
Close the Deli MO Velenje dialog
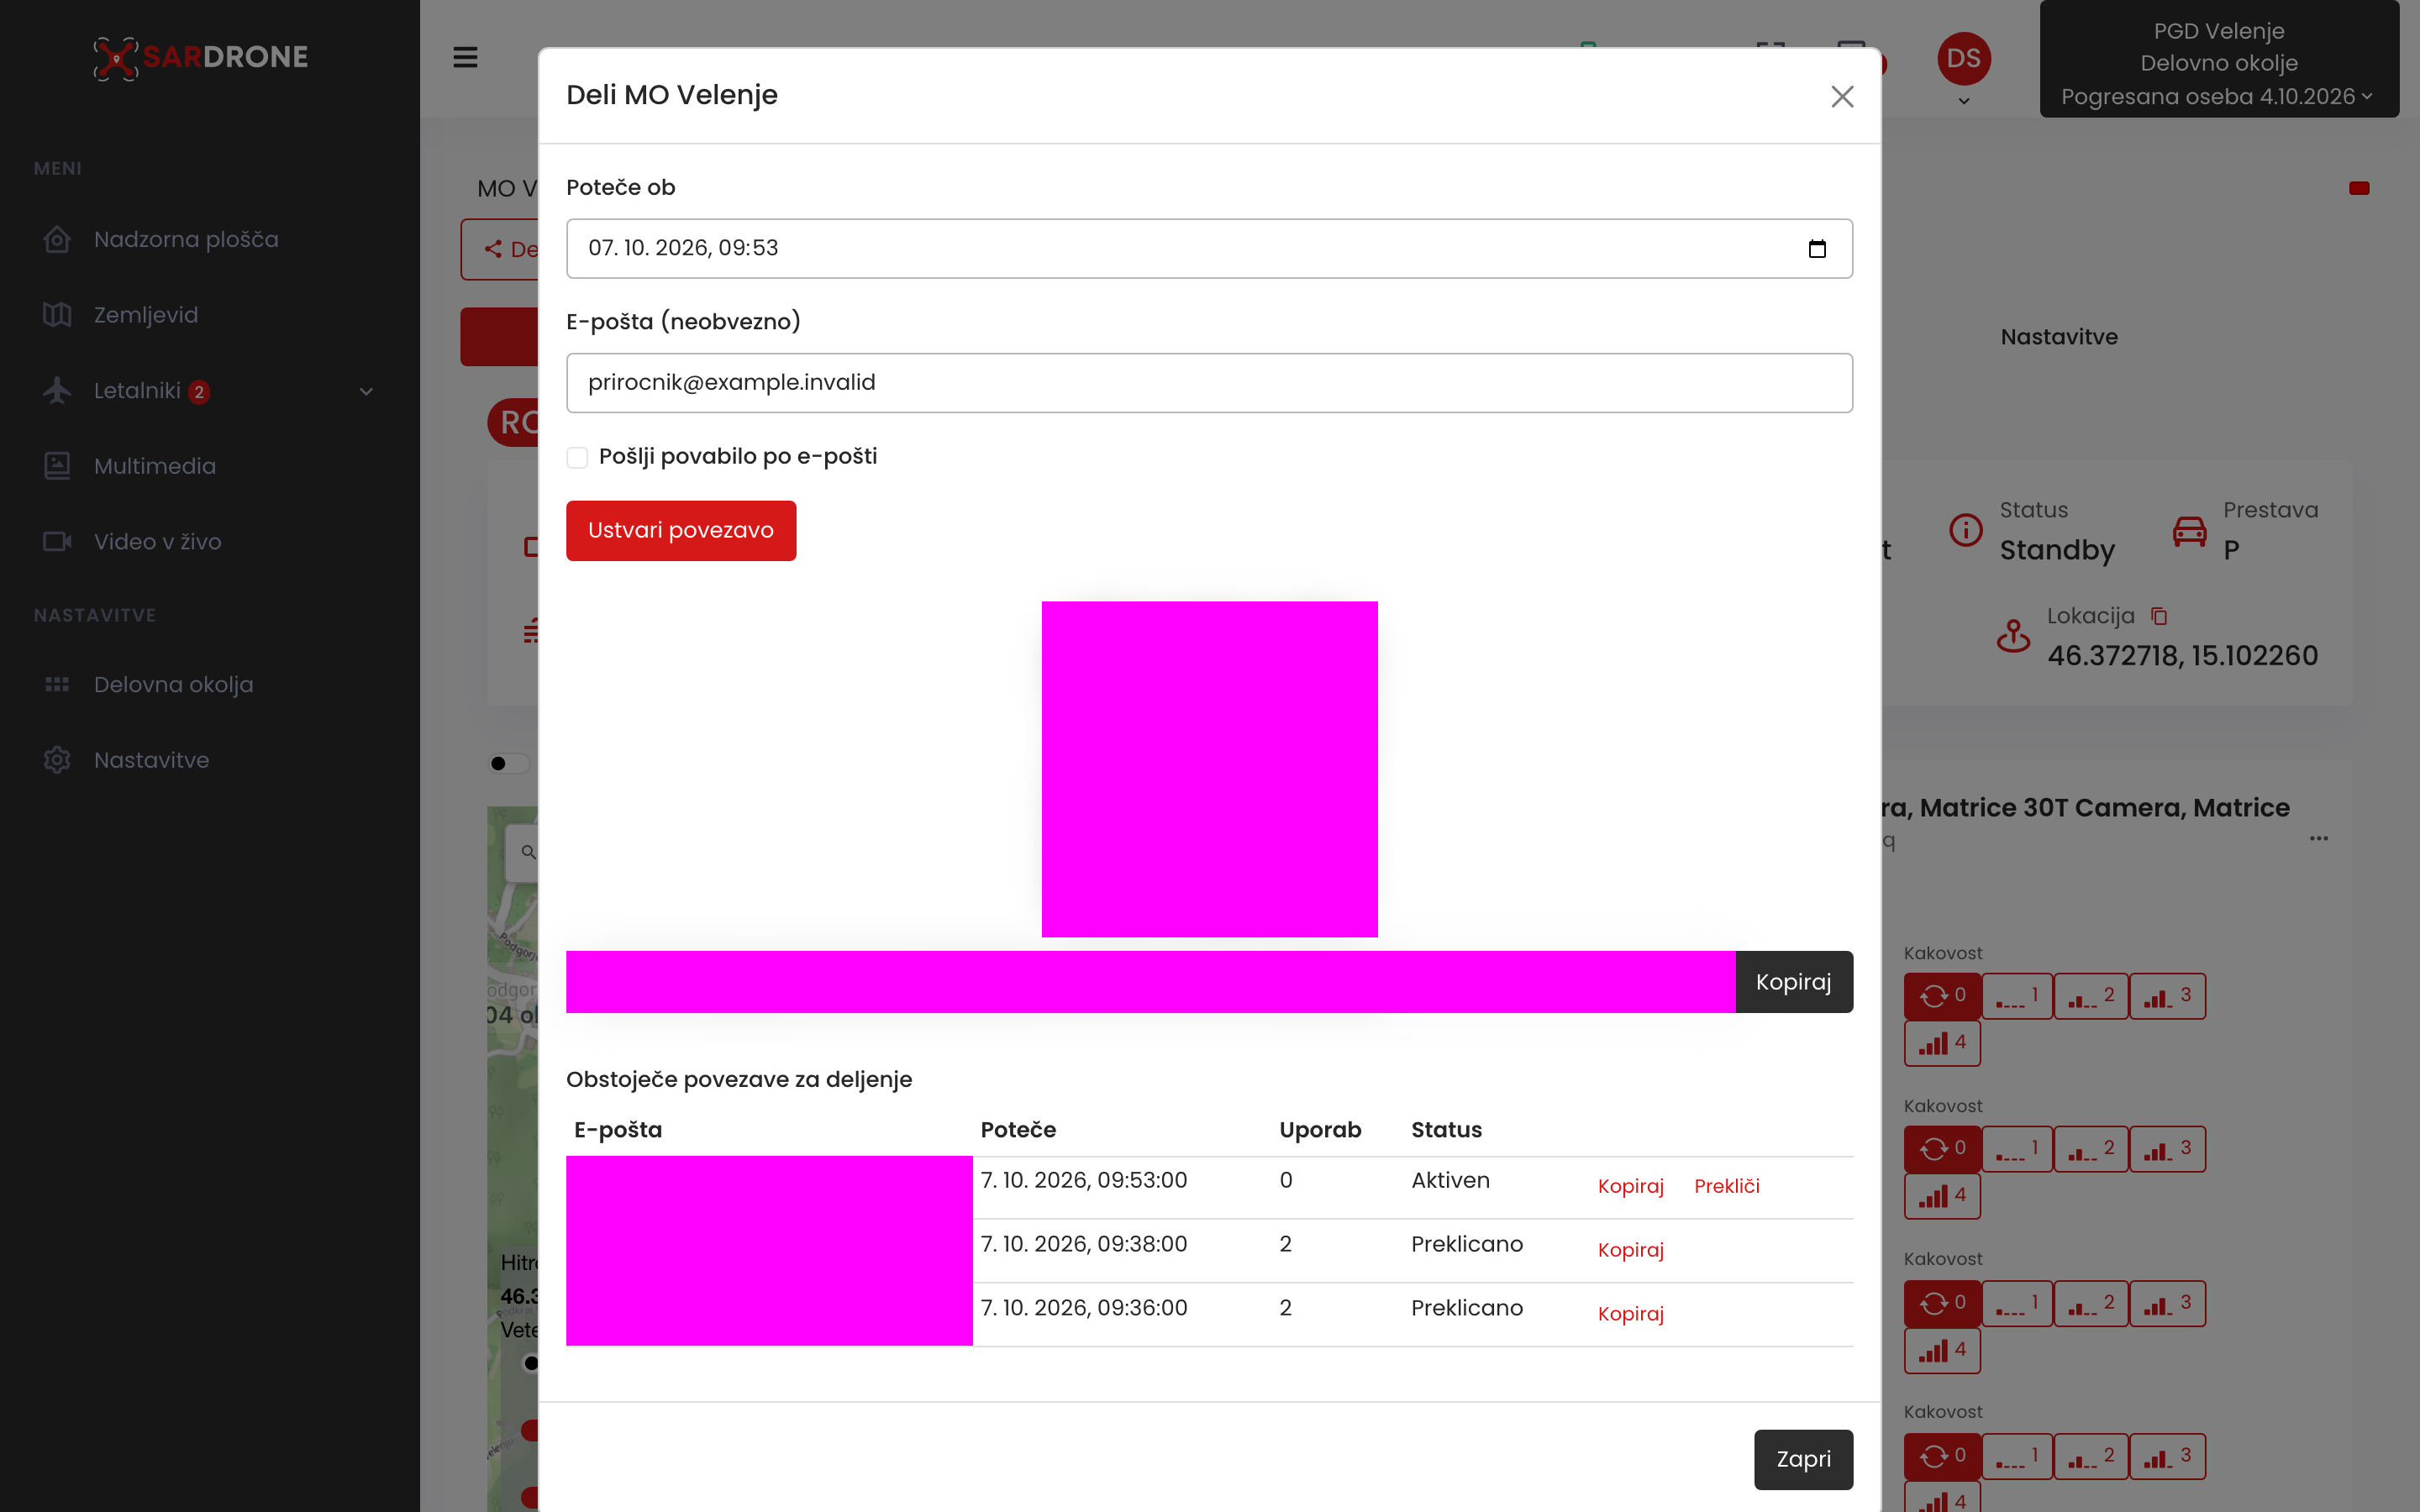pos(1842,96)
